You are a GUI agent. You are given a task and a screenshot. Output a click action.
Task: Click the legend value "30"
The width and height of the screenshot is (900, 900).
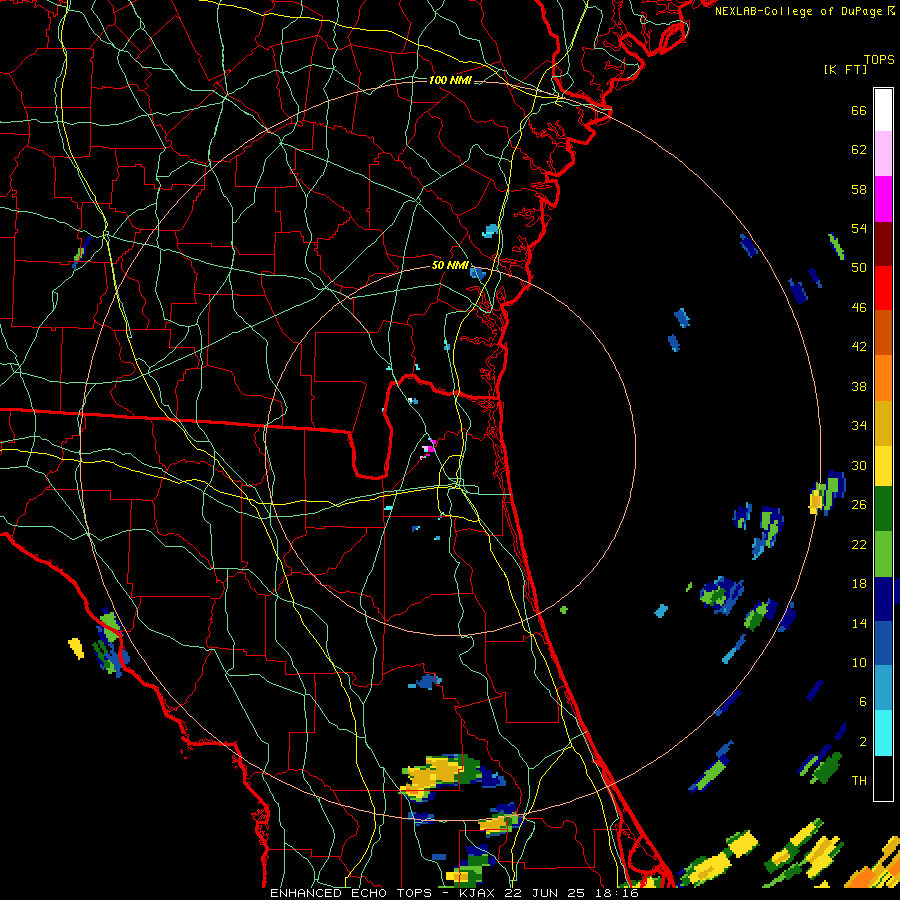tap(859, 465)
